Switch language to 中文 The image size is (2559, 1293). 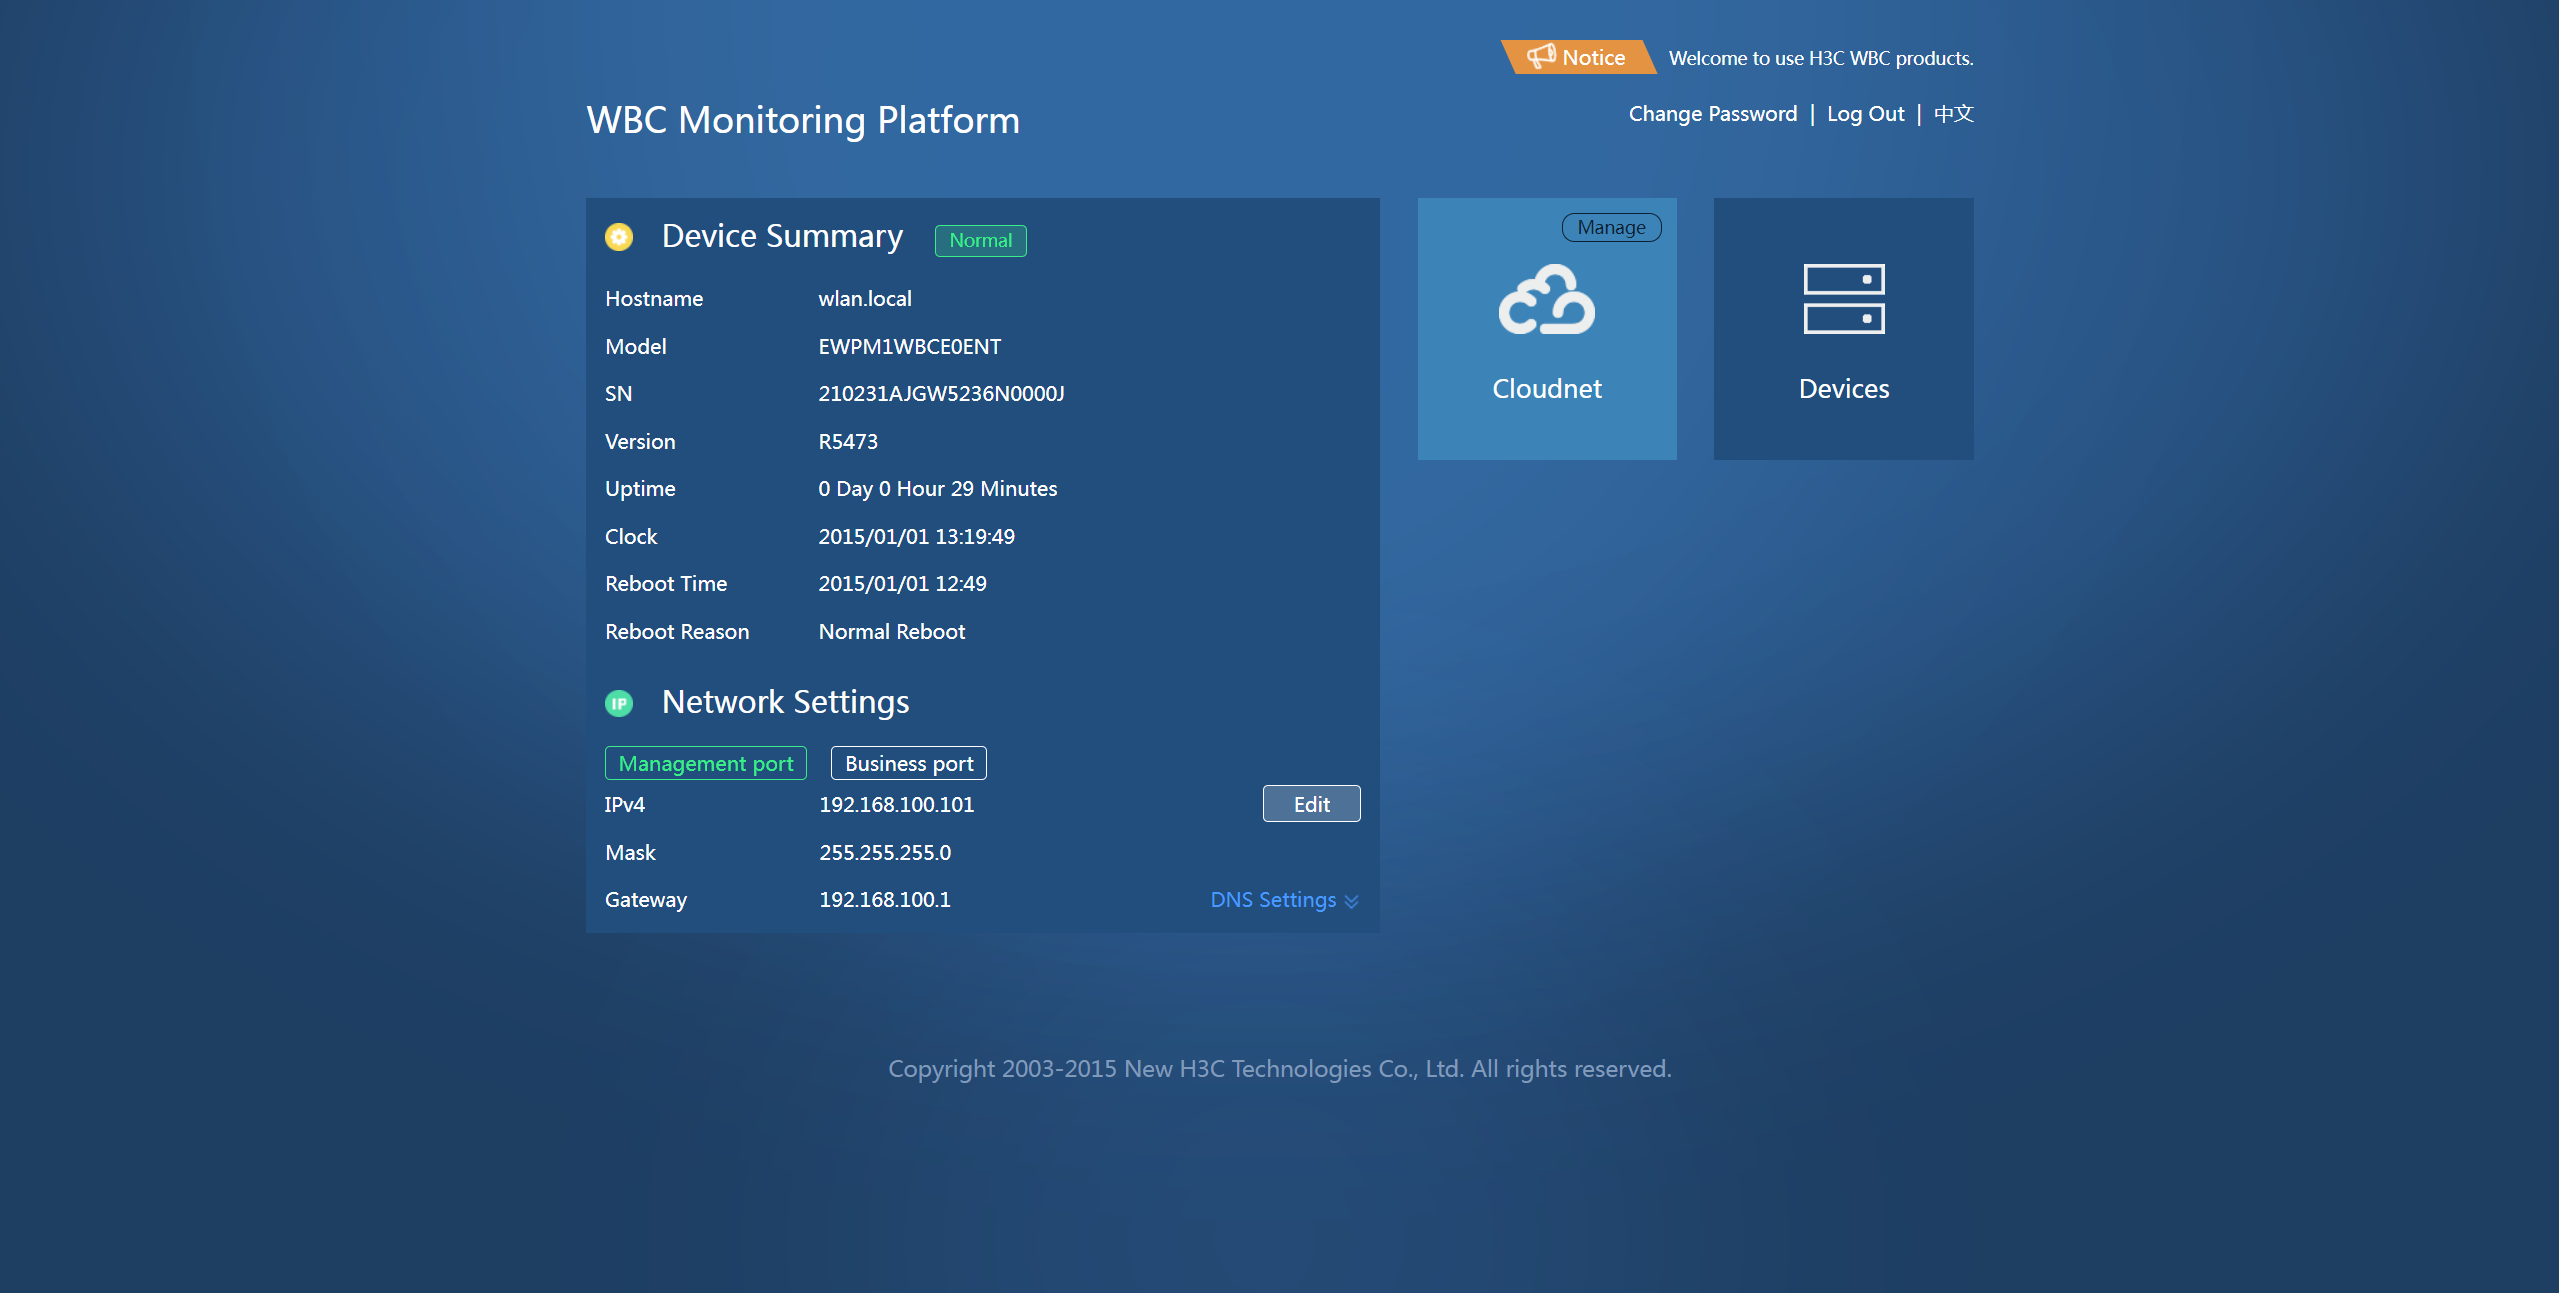pyautogui.click(x=1953, y=113)
